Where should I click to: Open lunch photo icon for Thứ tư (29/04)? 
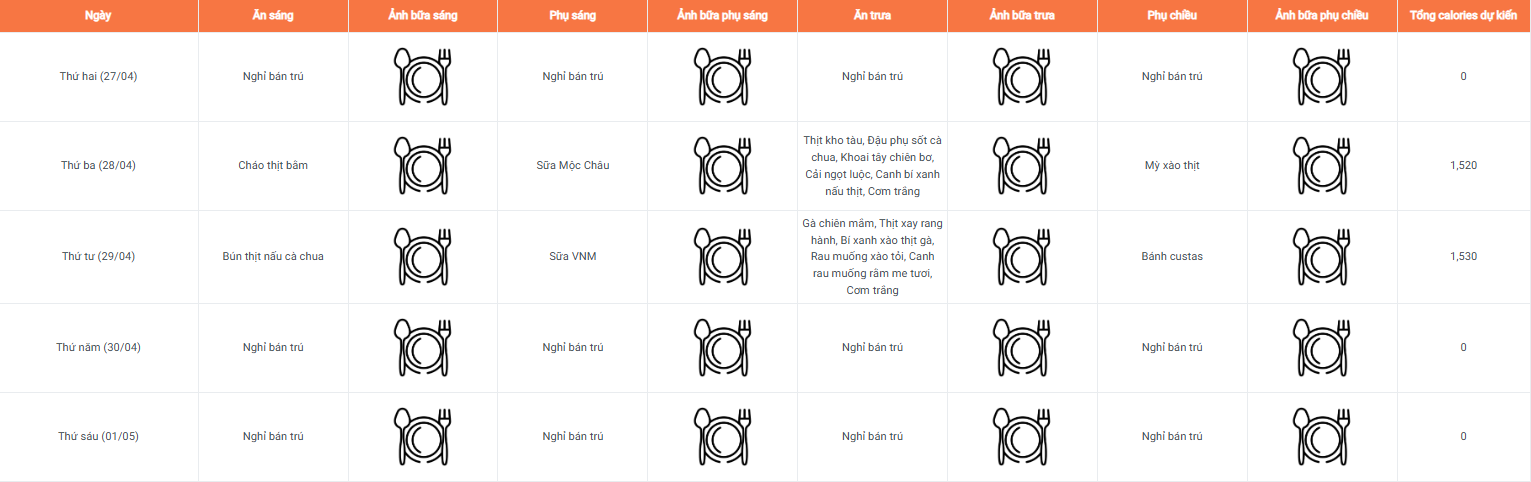(1022, 256)
